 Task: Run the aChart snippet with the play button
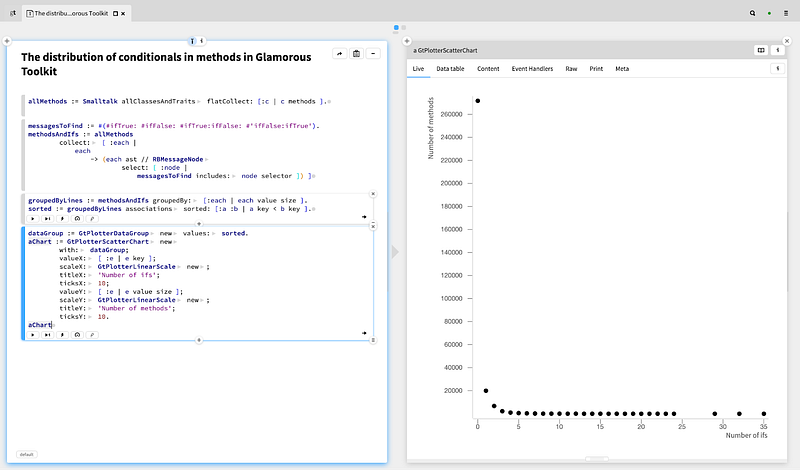32,334
